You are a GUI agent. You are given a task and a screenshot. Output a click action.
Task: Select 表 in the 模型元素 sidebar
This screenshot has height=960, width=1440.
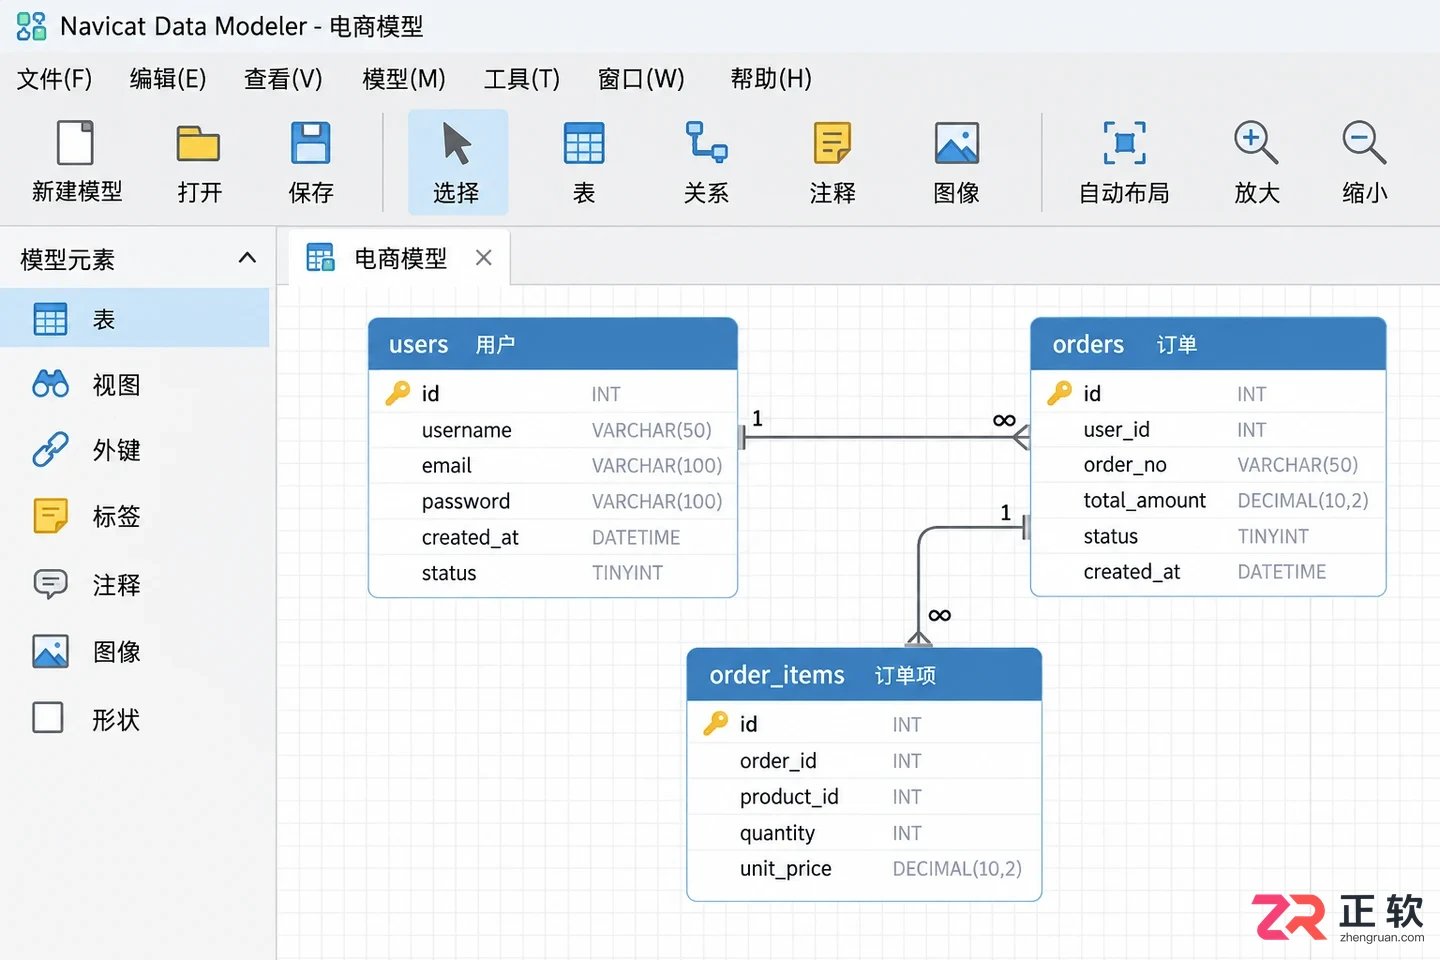pos(135,319)
